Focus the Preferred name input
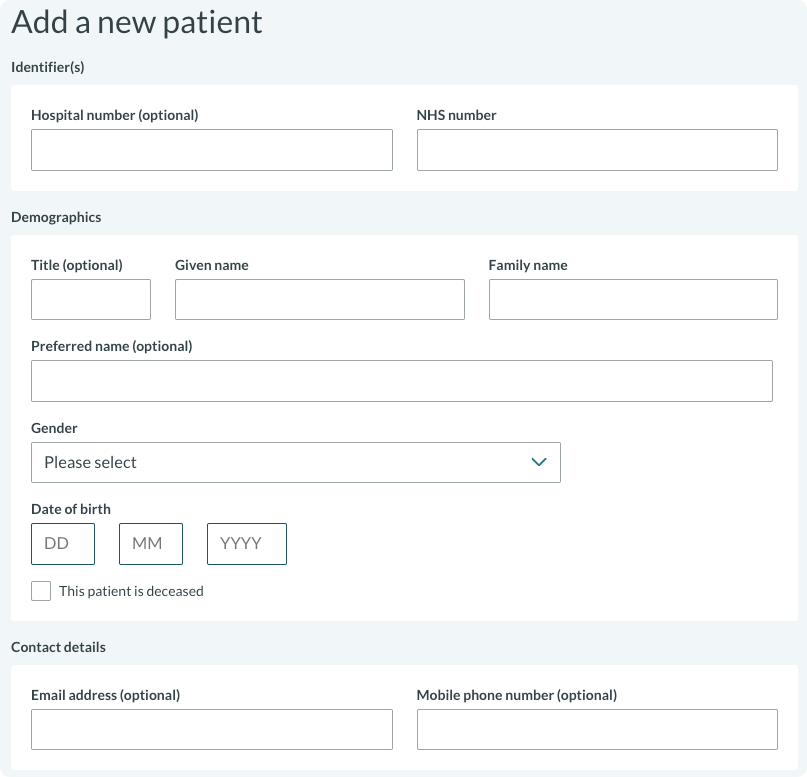Viewport: 807px width, 777px height. click(x=401, y=381)
